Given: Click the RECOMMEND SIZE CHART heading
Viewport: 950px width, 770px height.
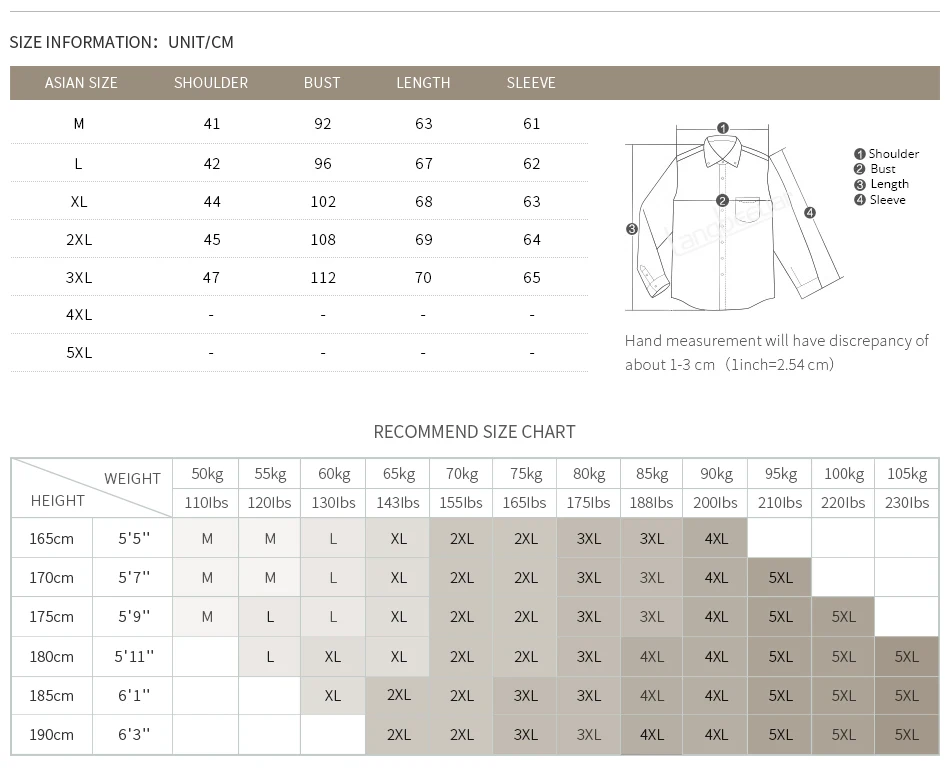Looking at the screenshot, I should pyautogui.click(x=474, y=432).
